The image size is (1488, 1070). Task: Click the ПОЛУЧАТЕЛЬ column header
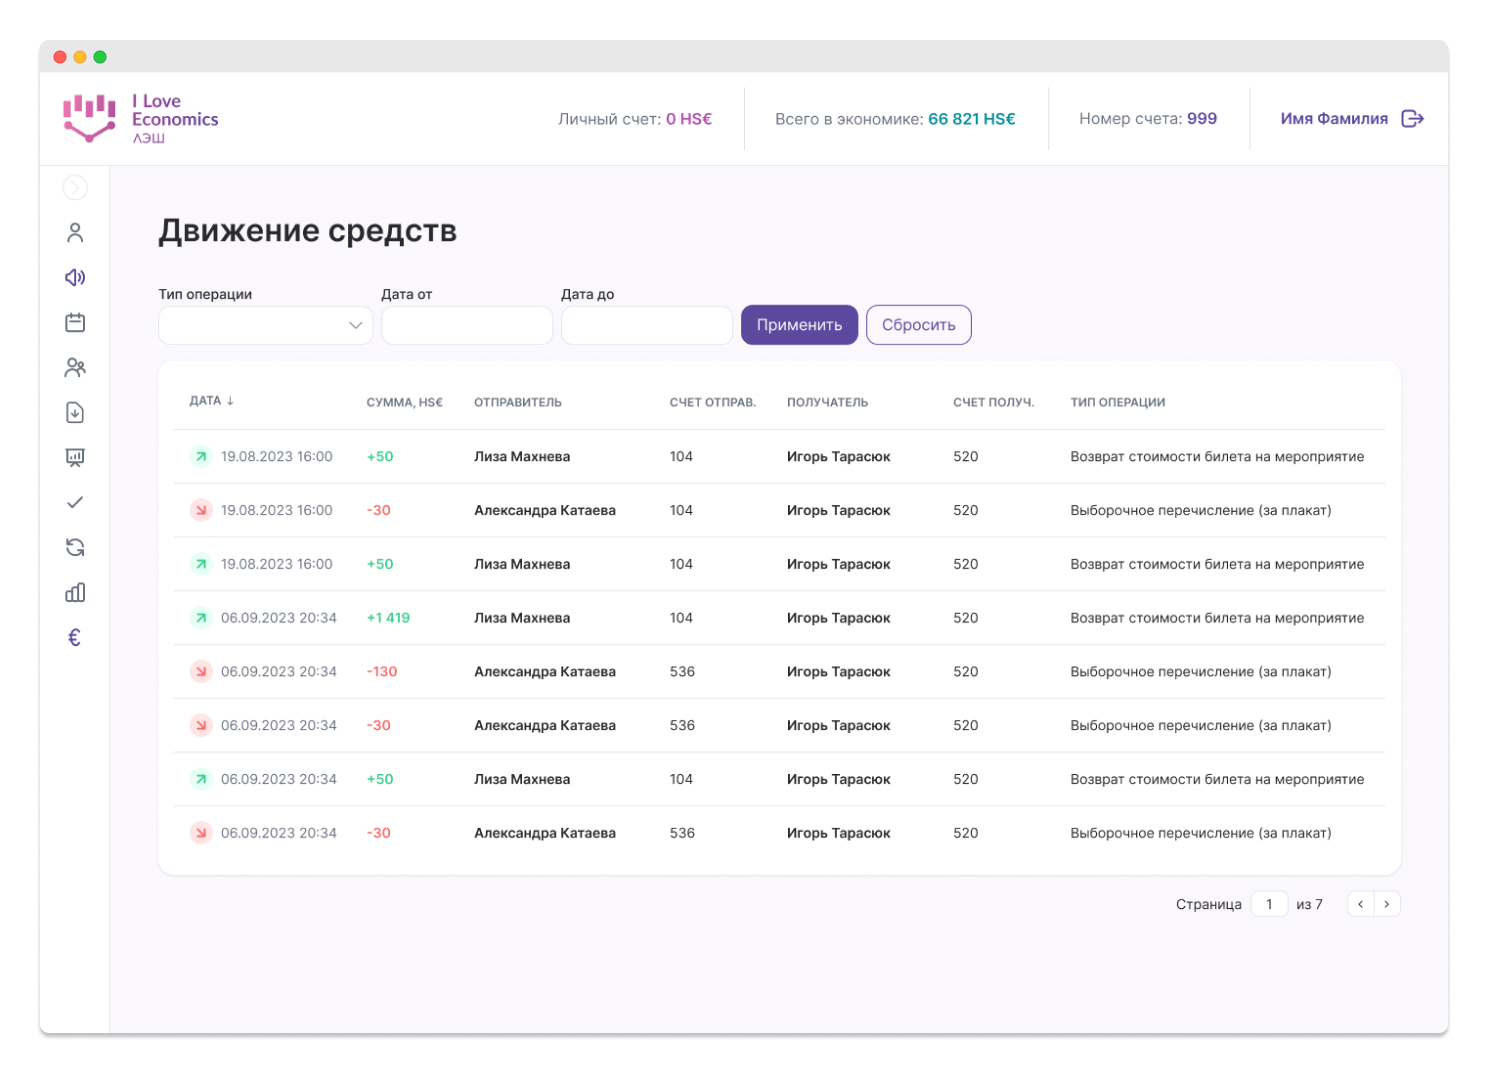tap(827, 402)
